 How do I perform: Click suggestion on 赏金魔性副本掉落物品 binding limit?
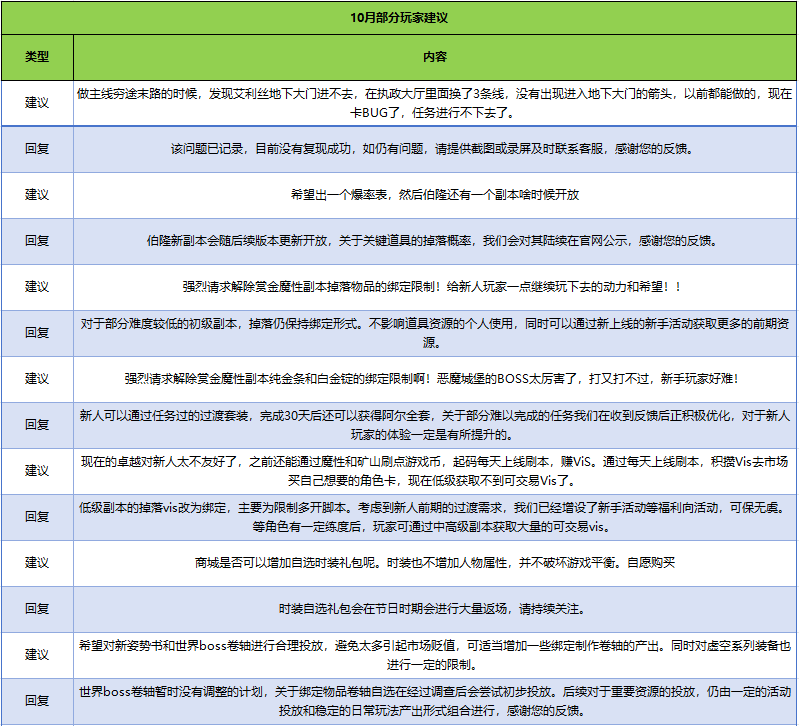pyautogui.click(x=435, y=286)
